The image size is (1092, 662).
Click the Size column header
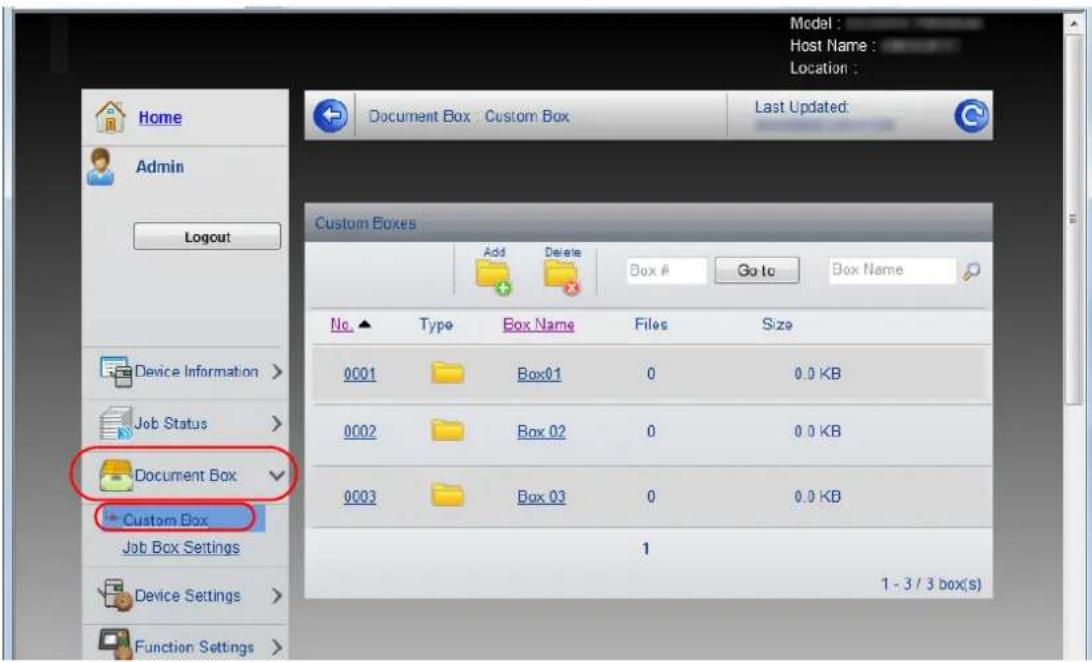click(777, 324)
